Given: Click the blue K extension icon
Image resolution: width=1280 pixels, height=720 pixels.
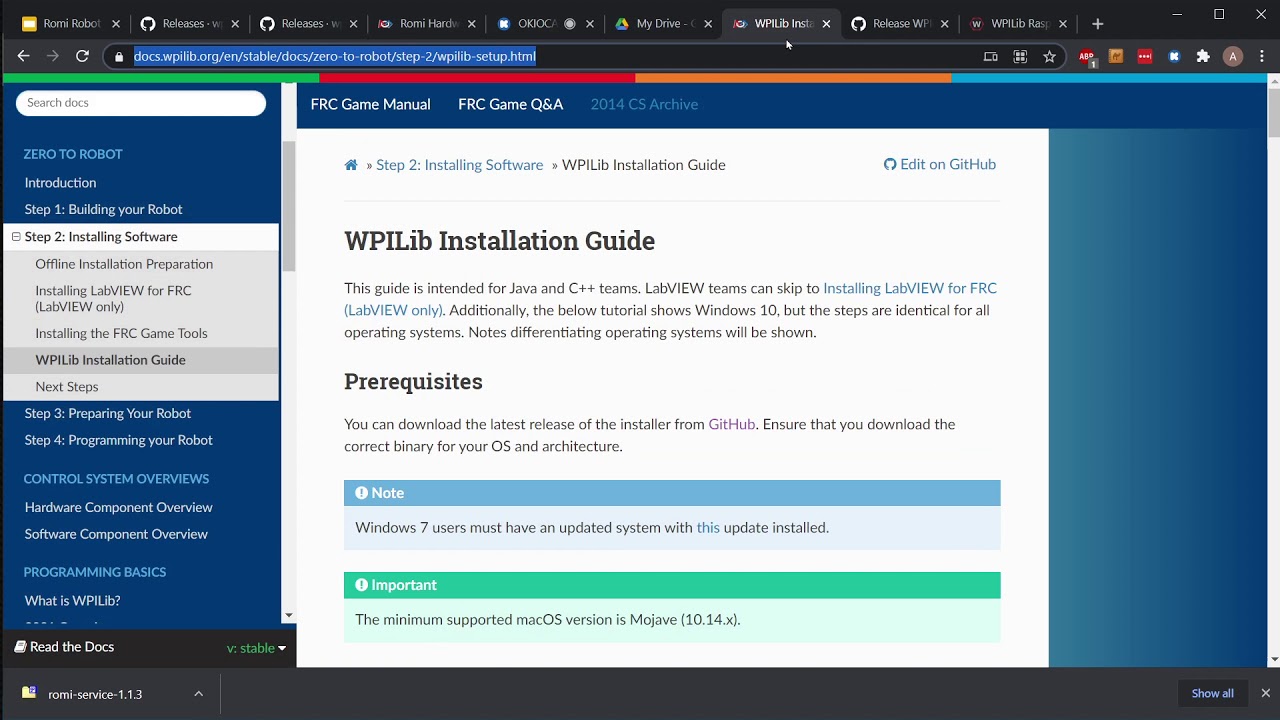Looking at the screenshot, I should tap(1174, 56).
